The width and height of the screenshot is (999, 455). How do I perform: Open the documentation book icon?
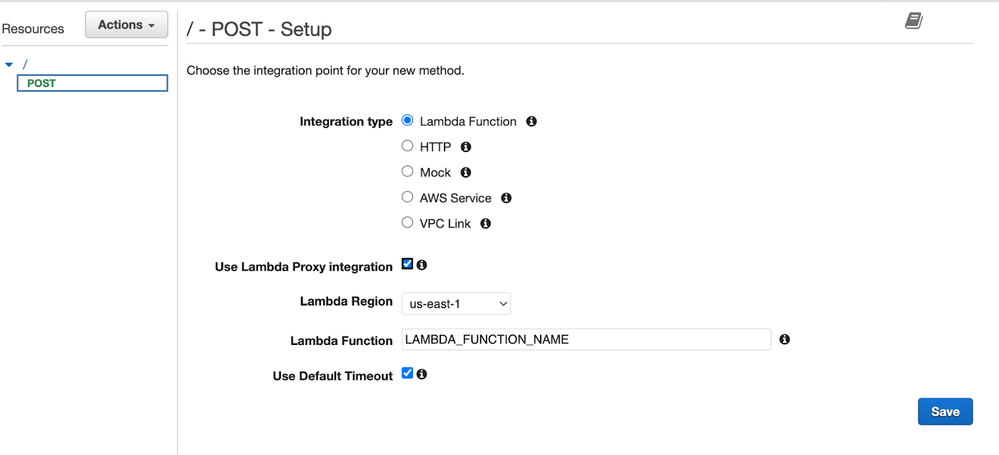tap(913, 21)
